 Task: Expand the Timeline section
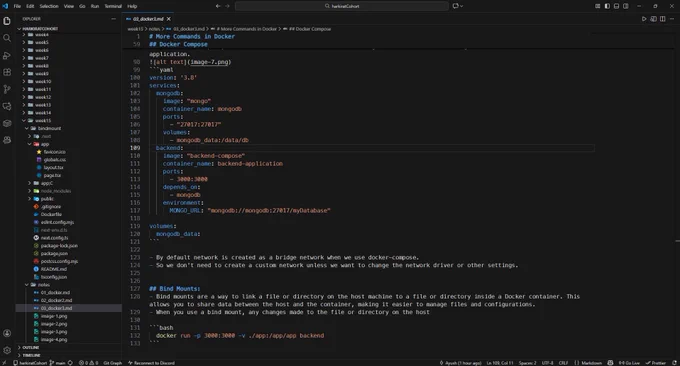(31, 355)
